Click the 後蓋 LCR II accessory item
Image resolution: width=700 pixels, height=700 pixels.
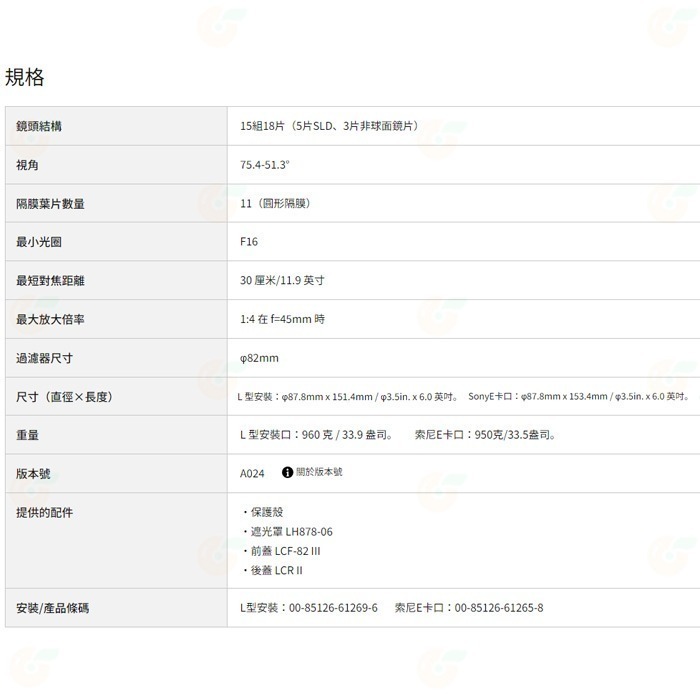[276, 570]
